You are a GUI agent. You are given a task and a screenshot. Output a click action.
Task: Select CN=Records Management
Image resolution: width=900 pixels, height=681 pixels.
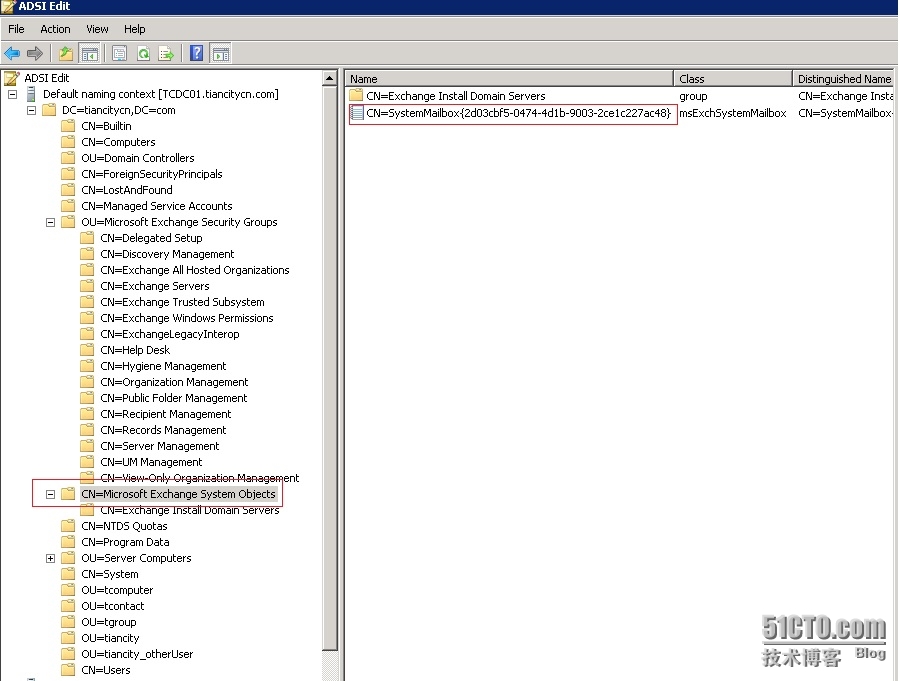(x=163, y=430)
